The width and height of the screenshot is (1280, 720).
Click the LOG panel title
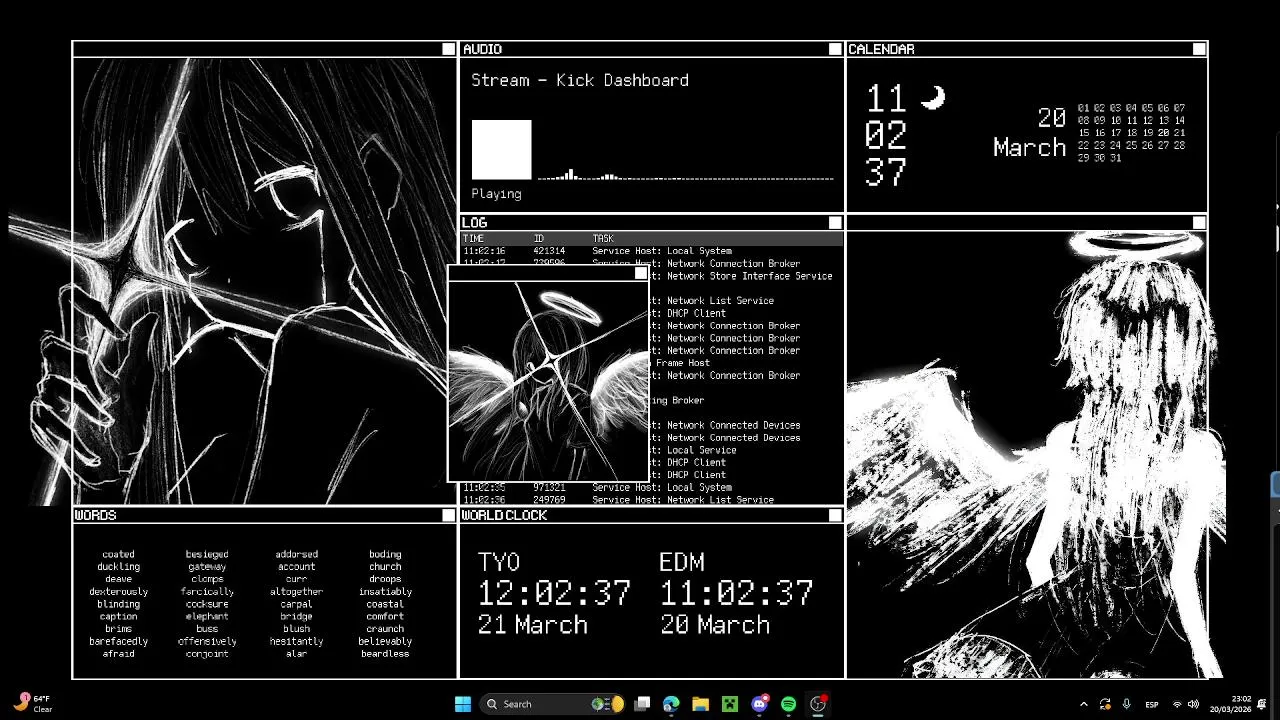click(475, 222)
